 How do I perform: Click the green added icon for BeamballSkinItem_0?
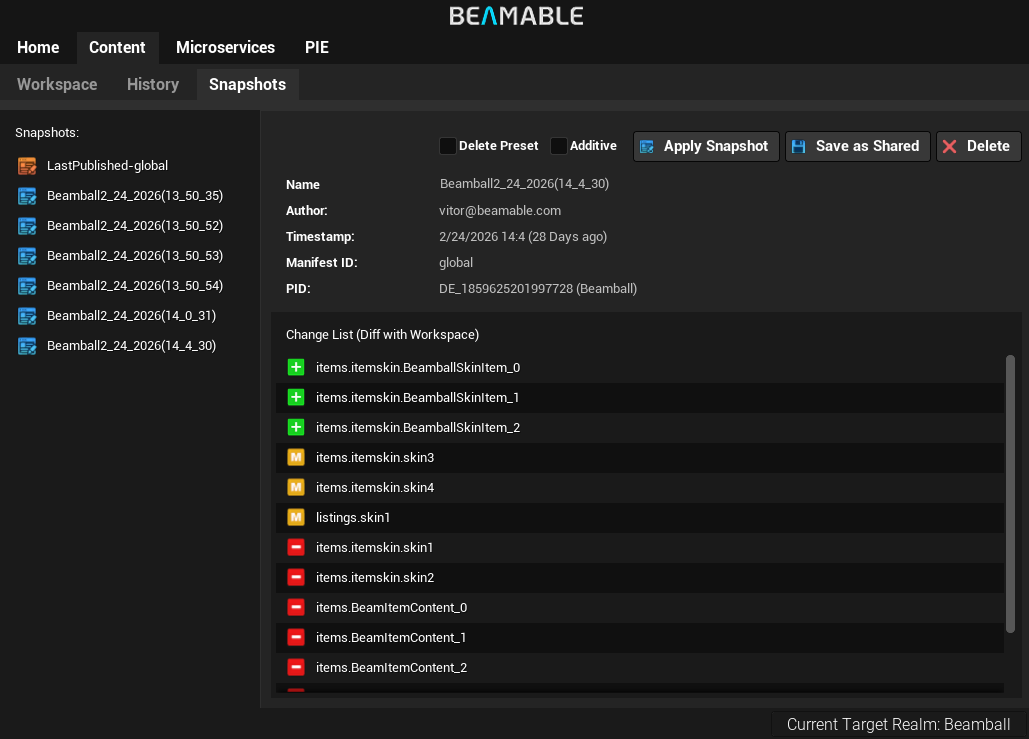(x=295, y=368)
